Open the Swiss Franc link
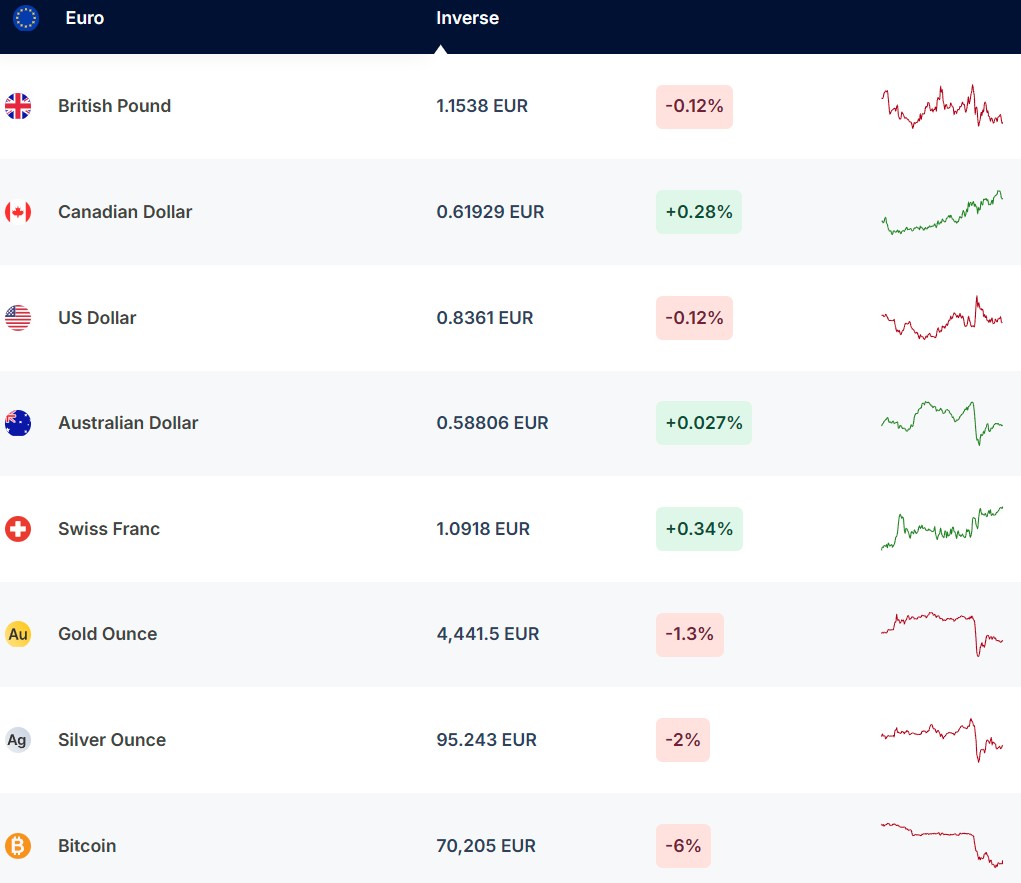 [x=109, y=529]
